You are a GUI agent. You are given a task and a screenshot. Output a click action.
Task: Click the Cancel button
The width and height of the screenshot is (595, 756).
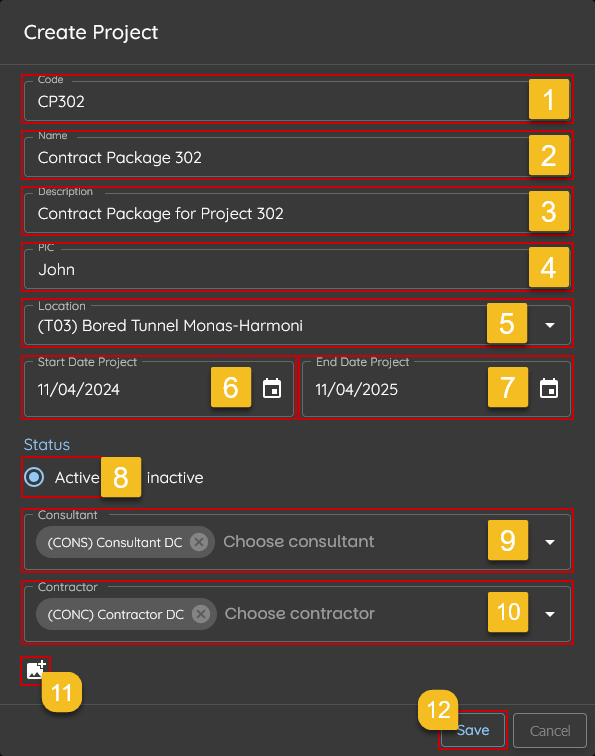(x=550, y=730)
